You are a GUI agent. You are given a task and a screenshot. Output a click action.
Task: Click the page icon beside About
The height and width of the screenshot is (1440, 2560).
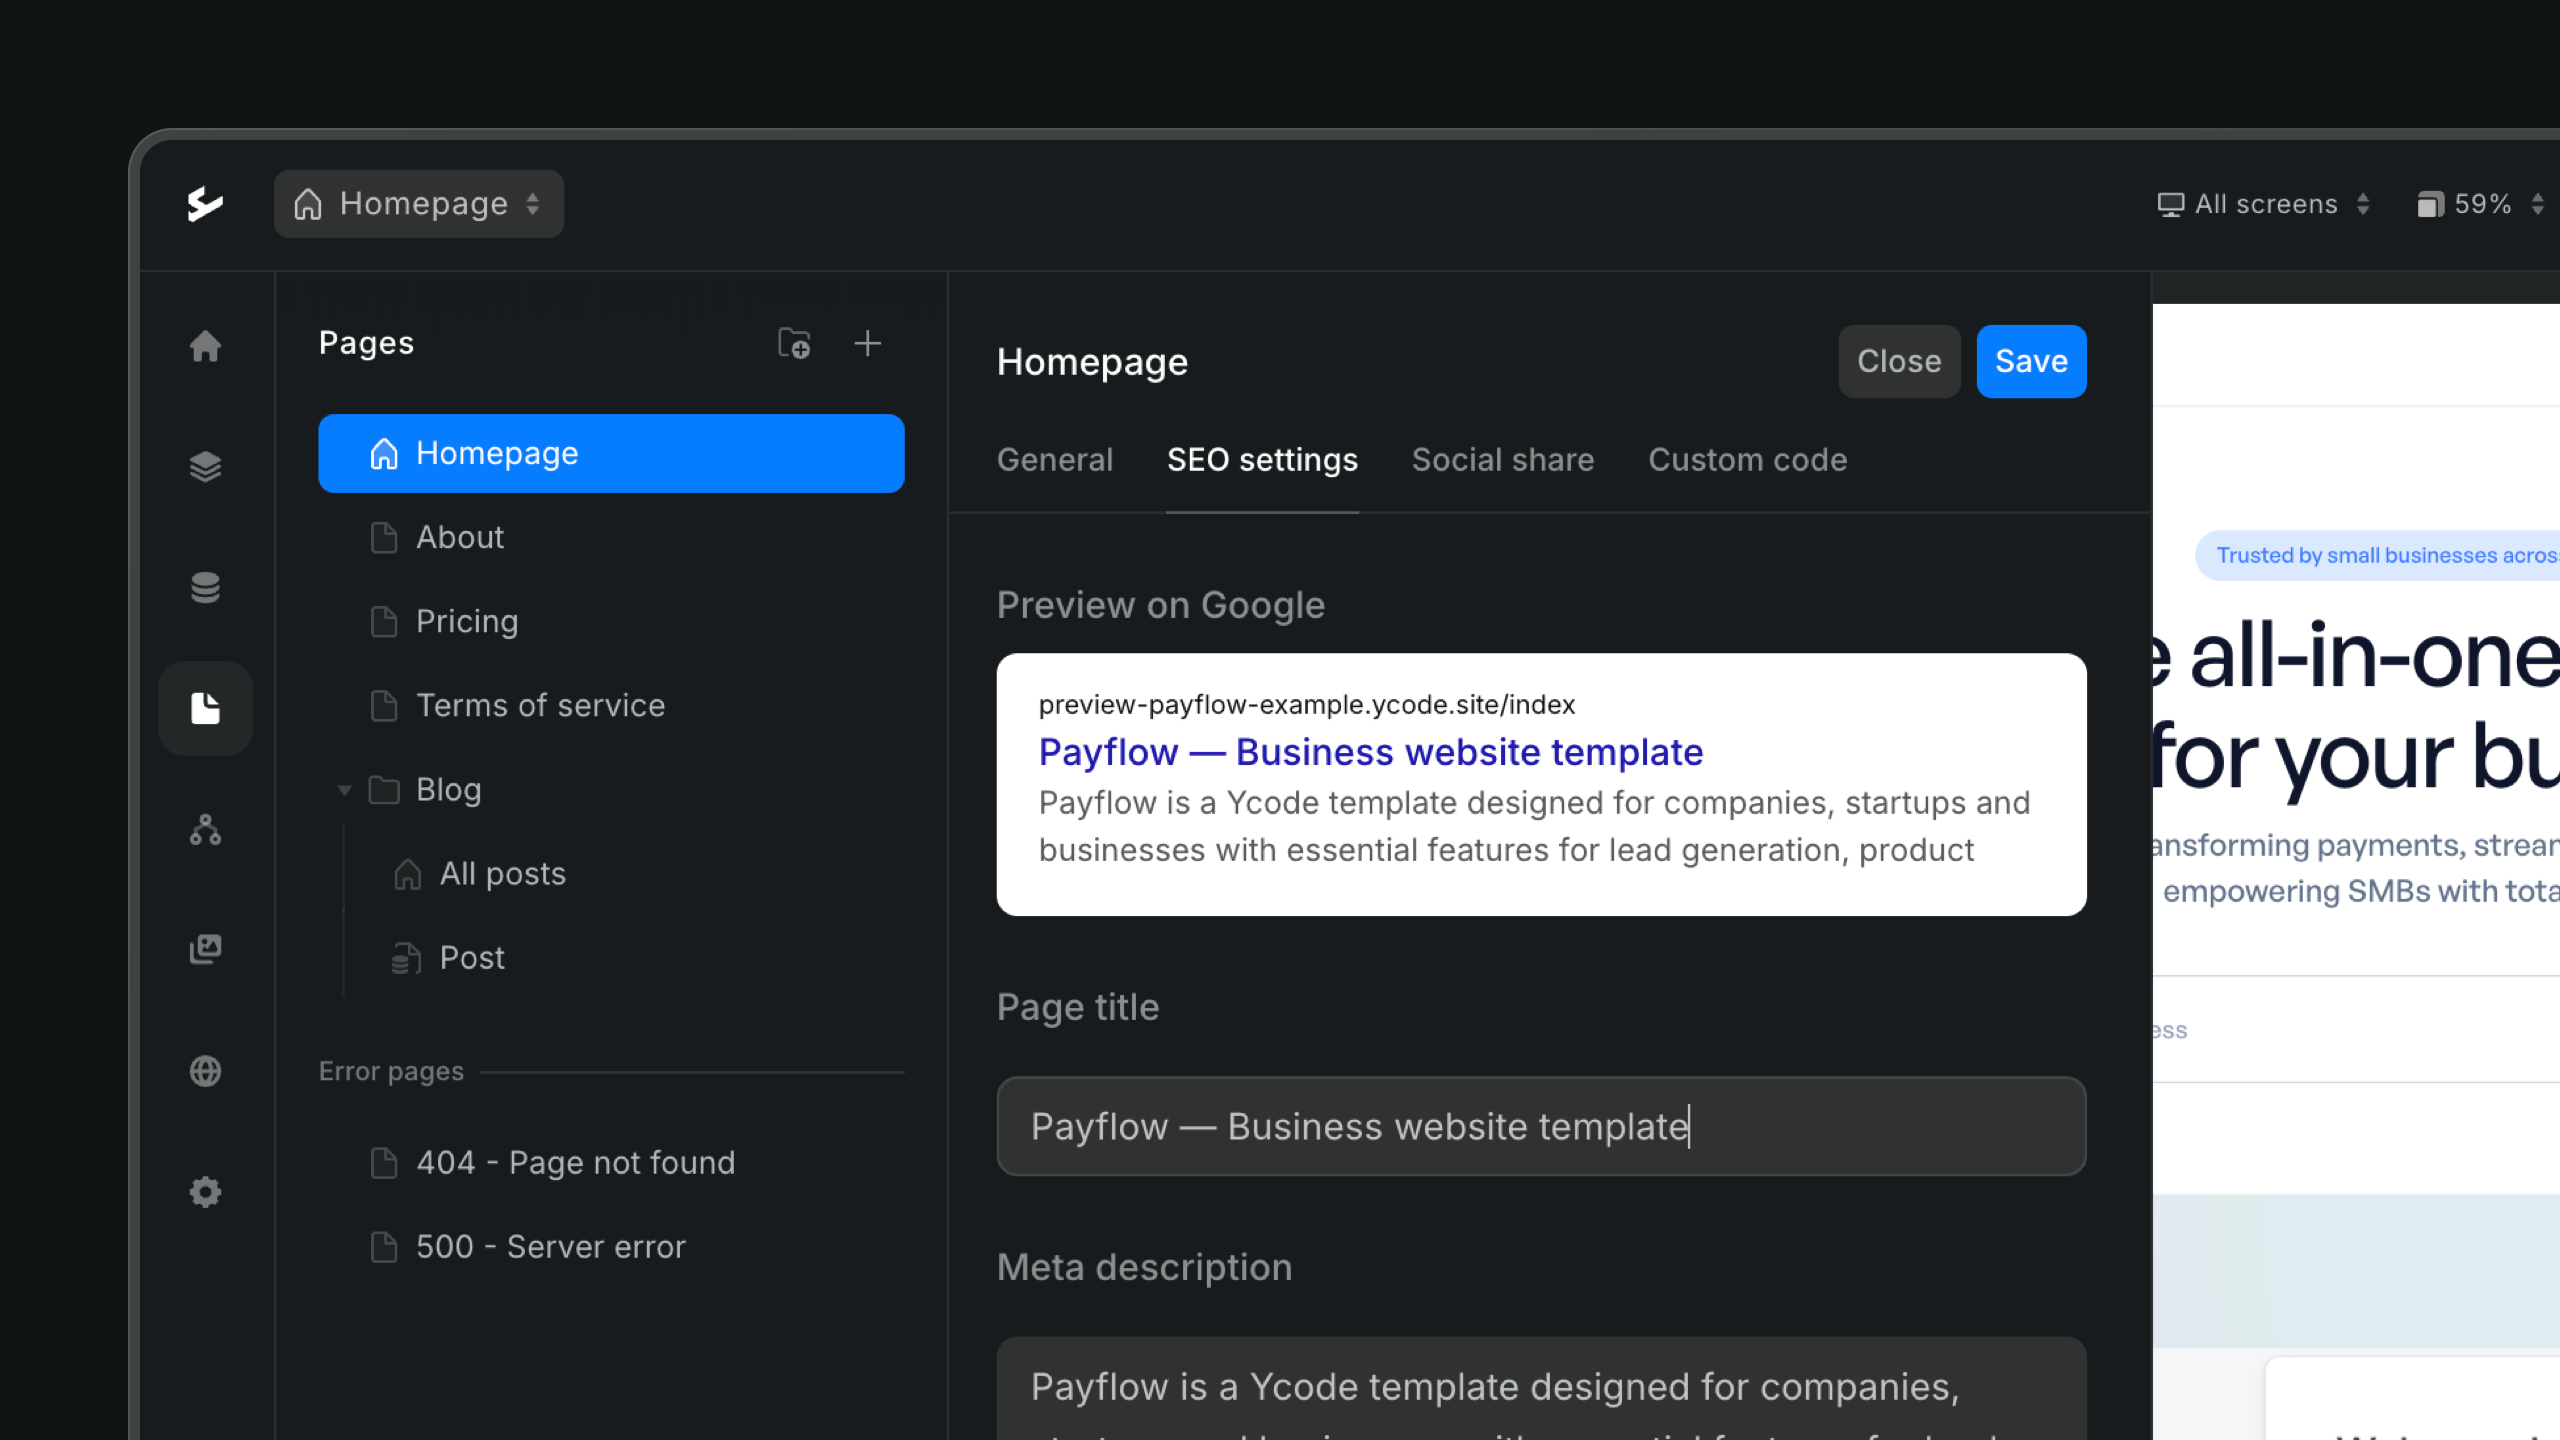point(384,538)
